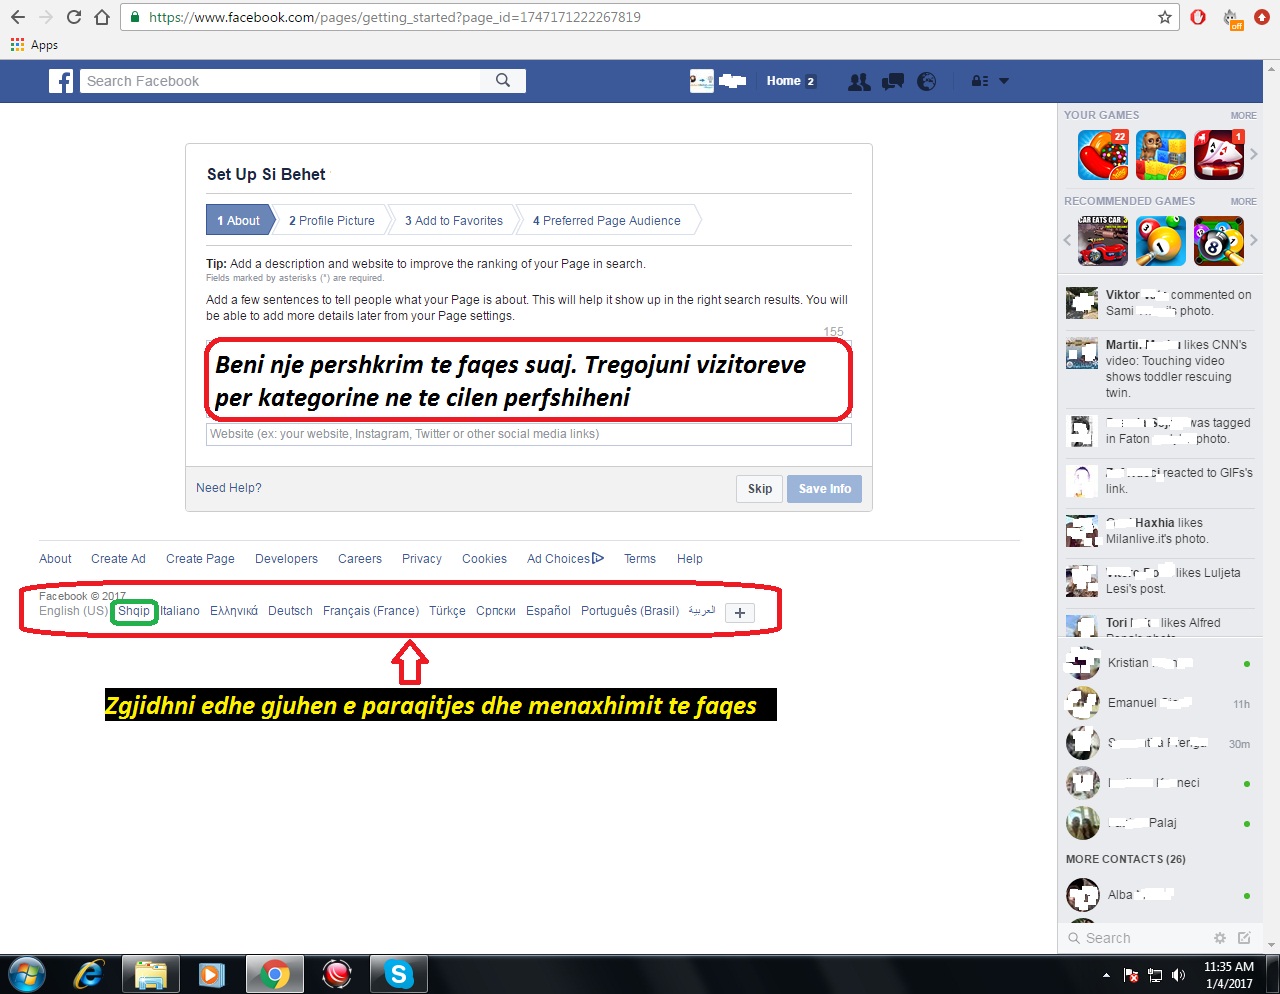Click Home in the top bar
Image resolution: width=1280 pixels, height=994 pixels.
click(x=784, y=81)
